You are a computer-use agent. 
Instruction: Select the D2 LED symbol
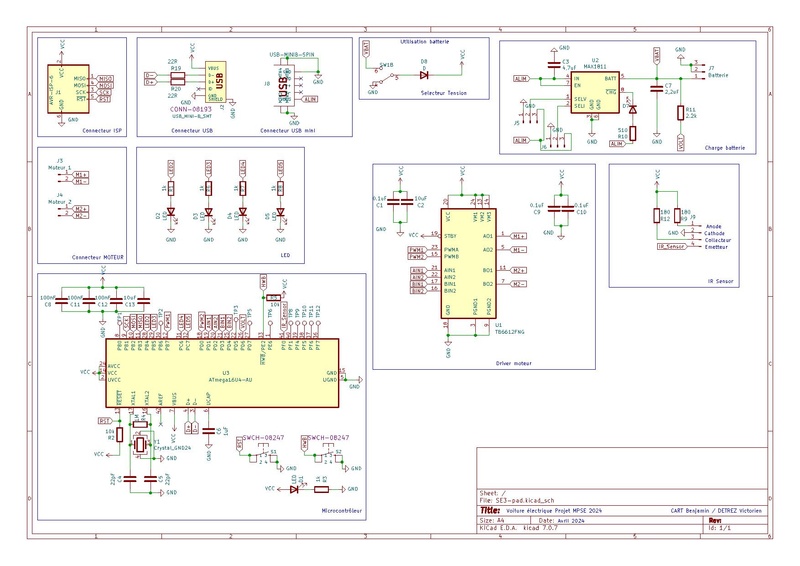click(171, 212)
